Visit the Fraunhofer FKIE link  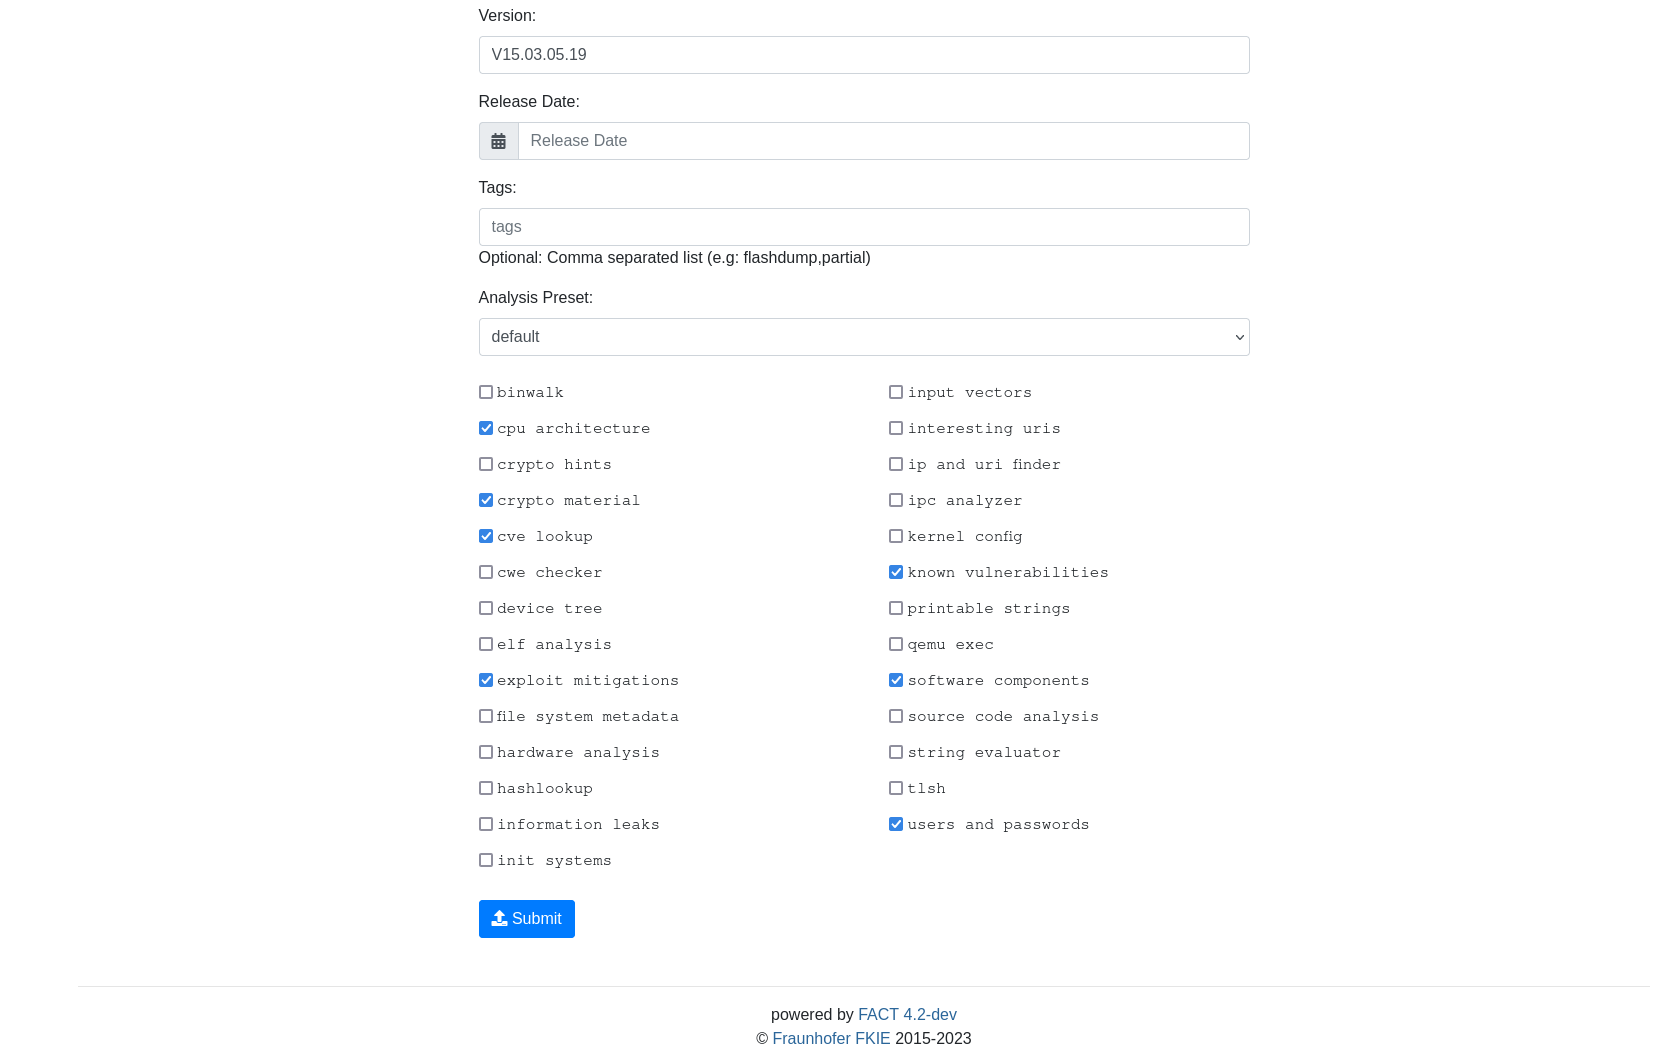[x=830, y=1039]
